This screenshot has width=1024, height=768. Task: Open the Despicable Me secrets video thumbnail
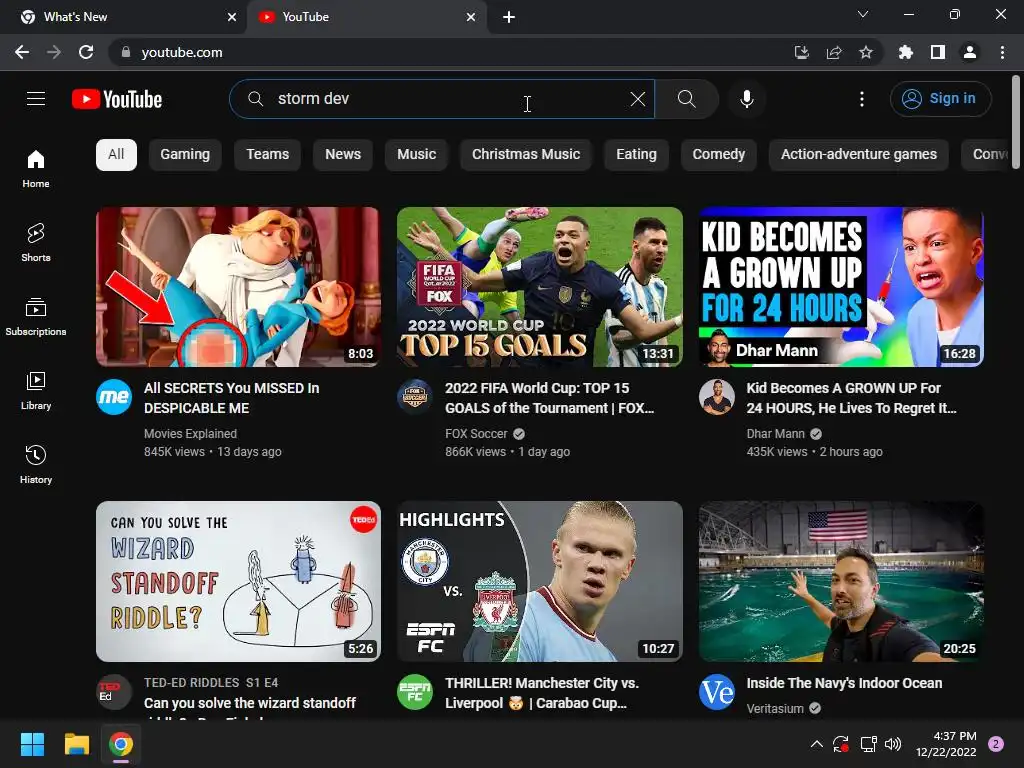tap(238, 287)
